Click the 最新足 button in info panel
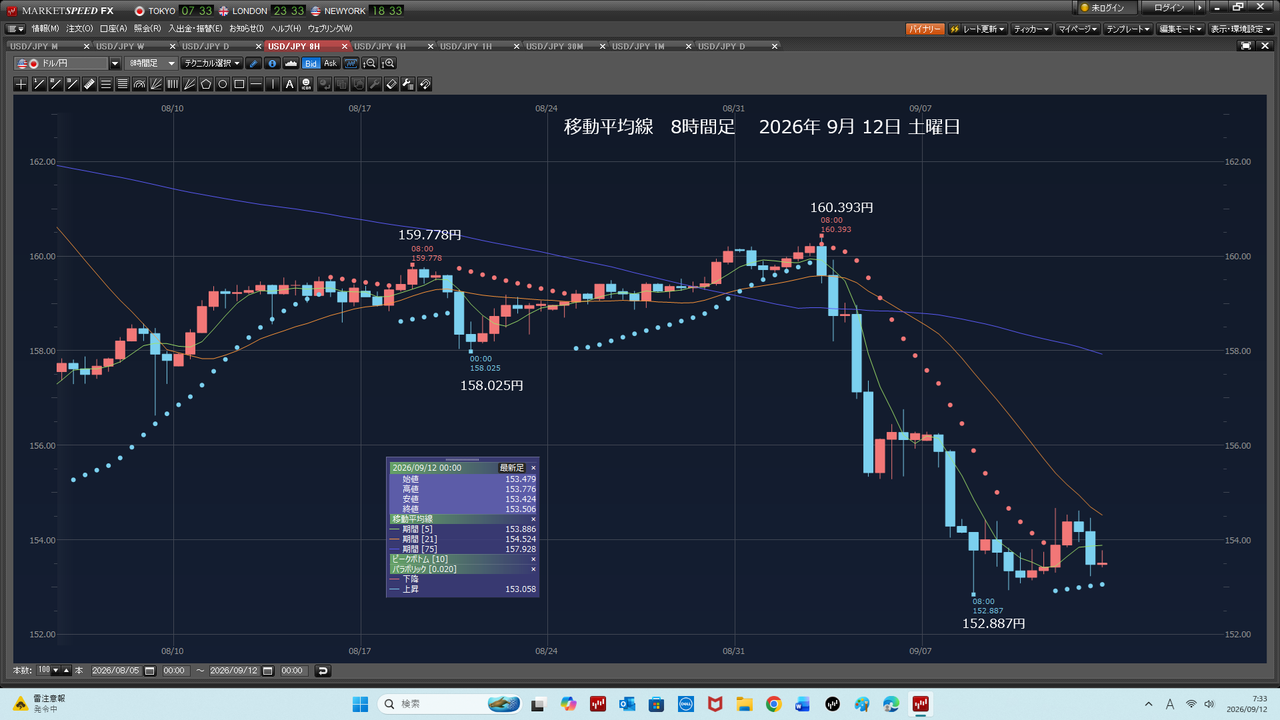This screenshot has height=720, width=1280. click(x=511, y=467)
